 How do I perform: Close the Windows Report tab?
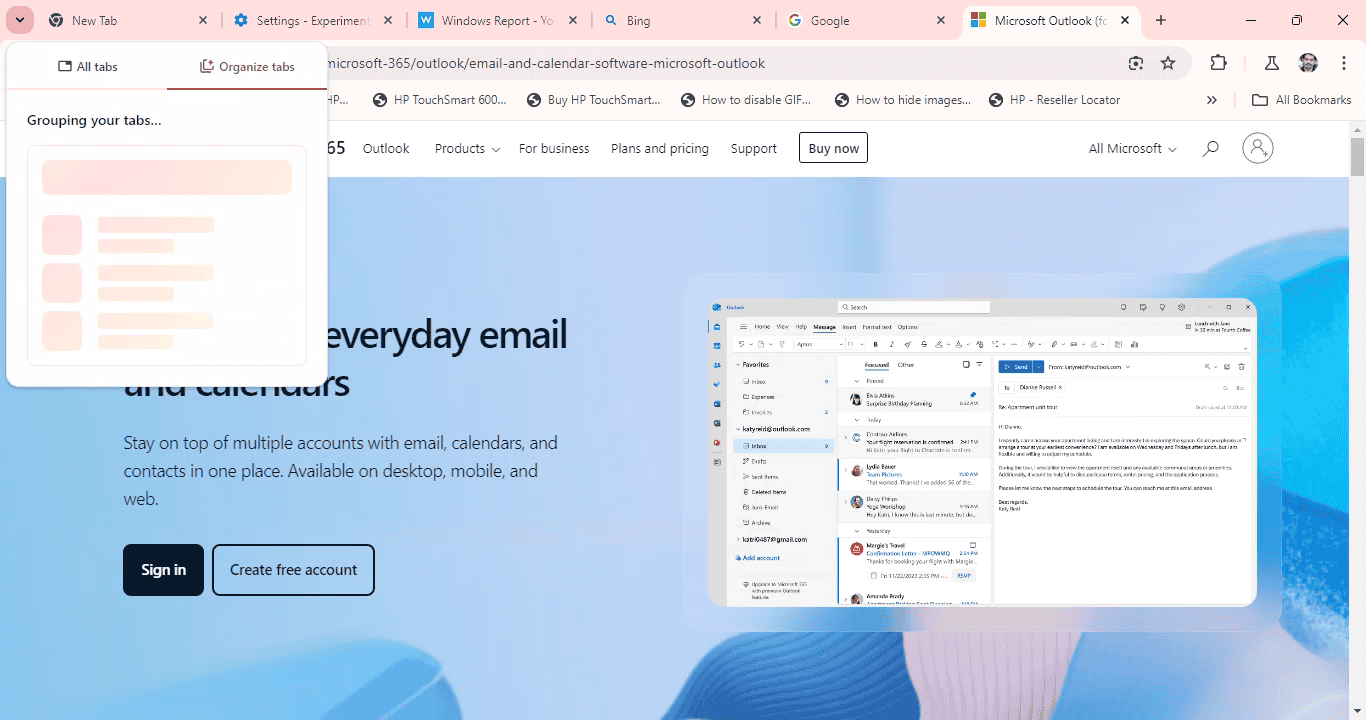pos(572,20)
